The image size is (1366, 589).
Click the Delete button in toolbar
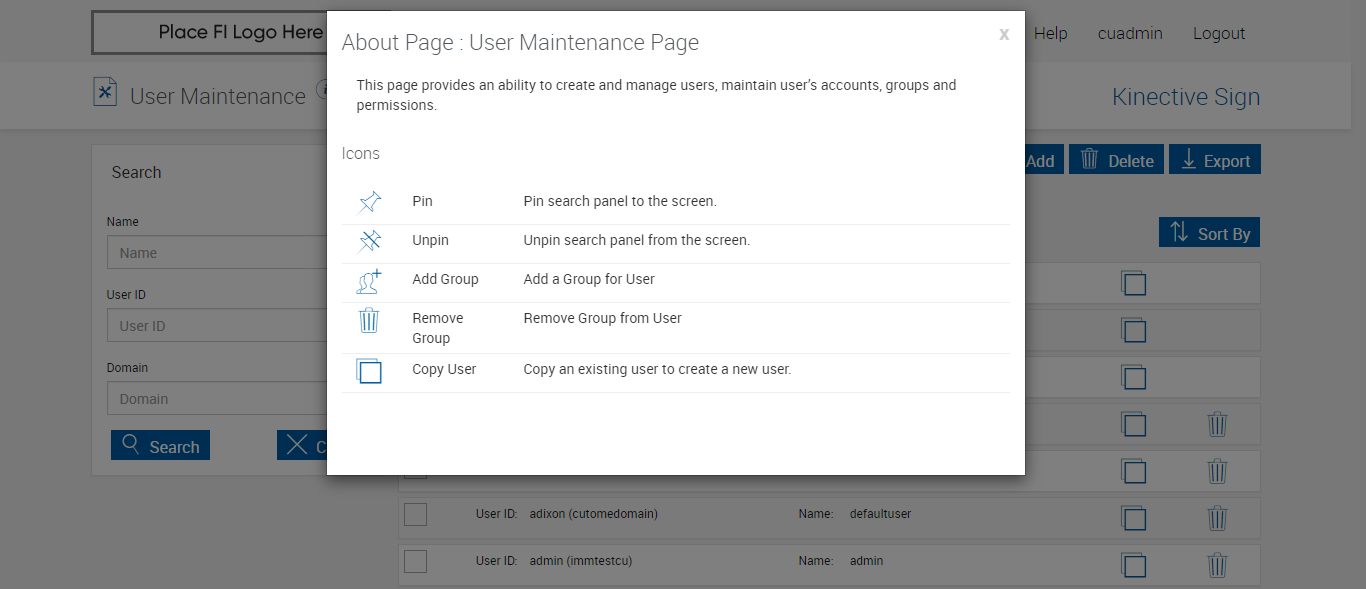point(1116,160)
